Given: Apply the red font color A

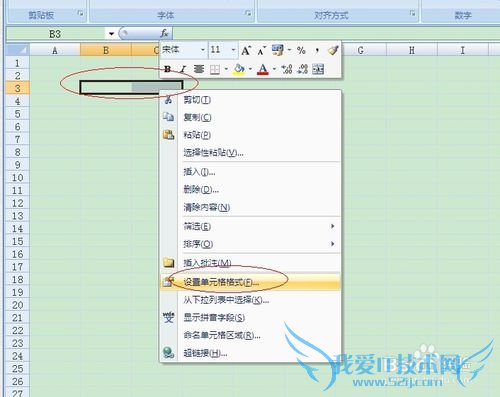Looking at the screenshot, I should (x=263, y=69).
